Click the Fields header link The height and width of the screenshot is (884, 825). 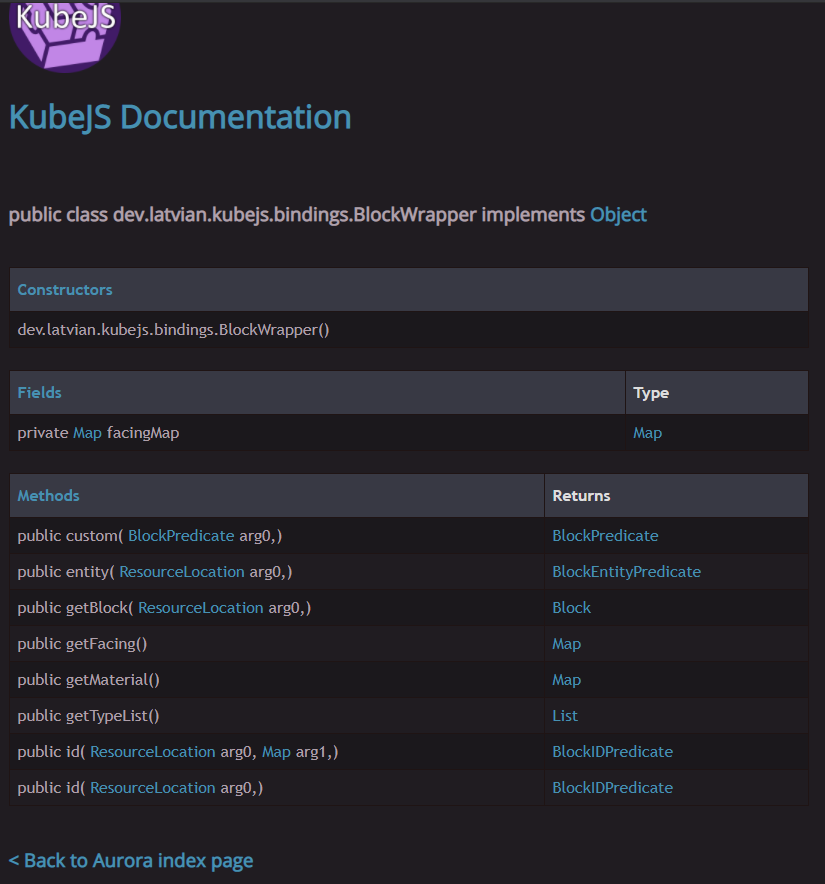[x=39, y=393]
